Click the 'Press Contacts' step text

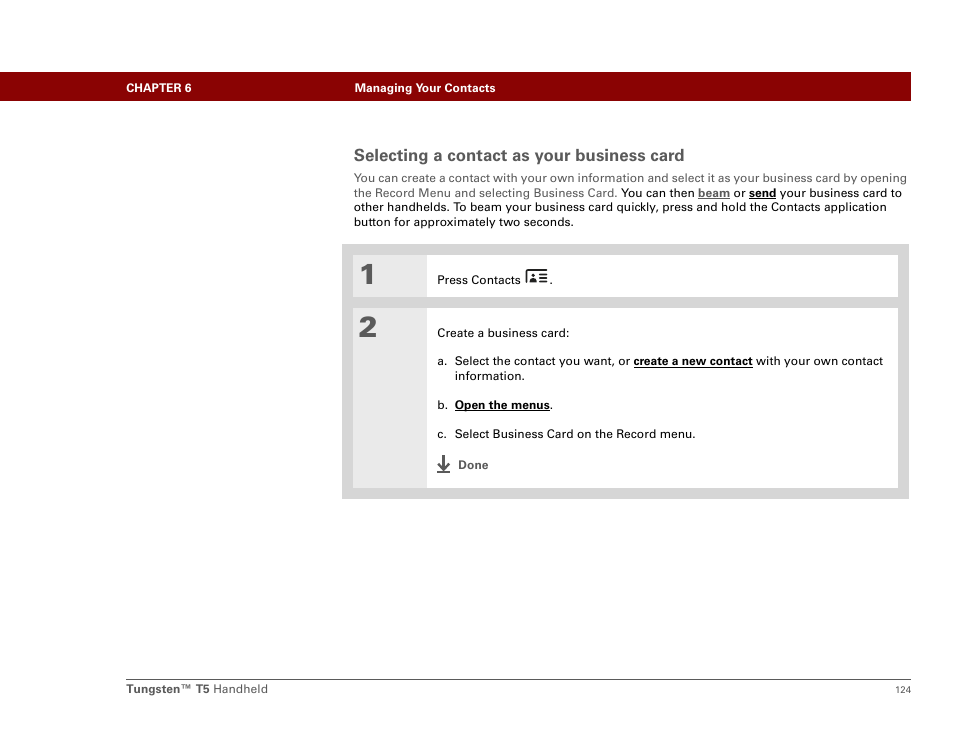[x=478, y=280]
